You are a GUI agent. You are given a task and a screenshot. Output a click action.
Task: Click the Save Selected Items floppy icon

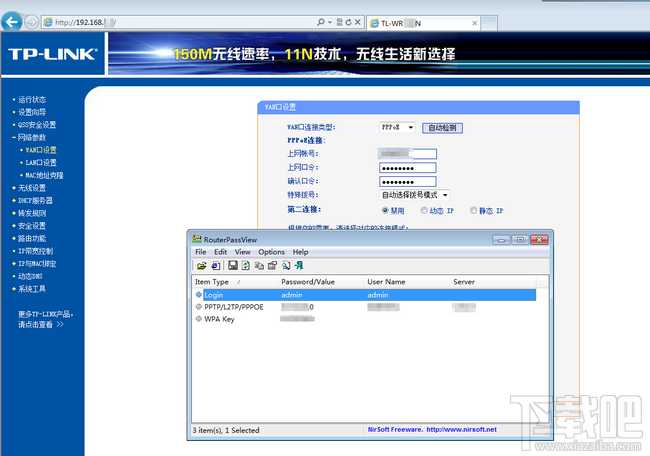tap(233, 265)
